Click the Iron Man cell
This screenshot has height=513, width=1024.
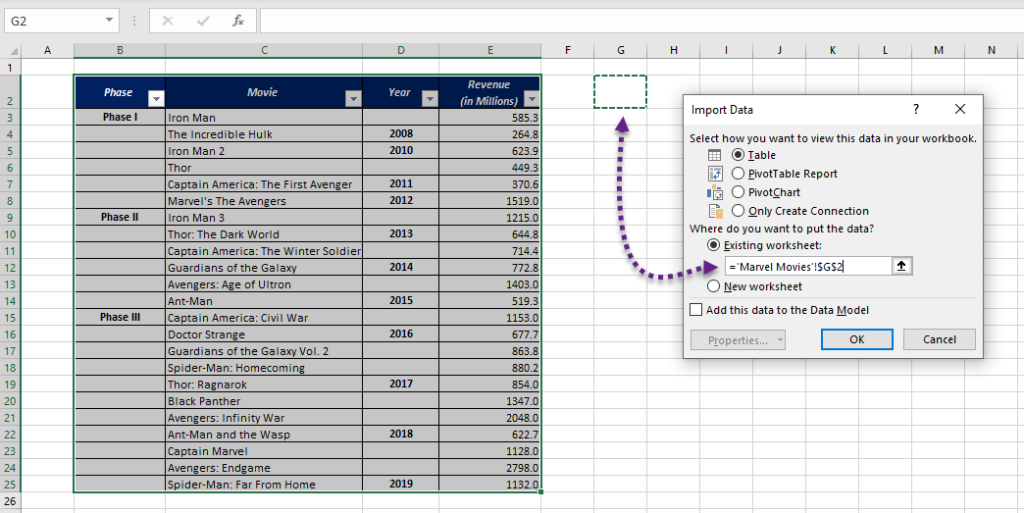click(264, 117)
